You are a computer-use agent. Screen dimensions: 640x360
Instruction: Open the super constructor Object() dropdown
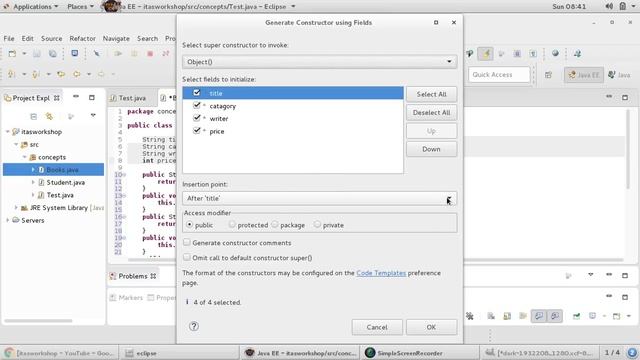320,62
